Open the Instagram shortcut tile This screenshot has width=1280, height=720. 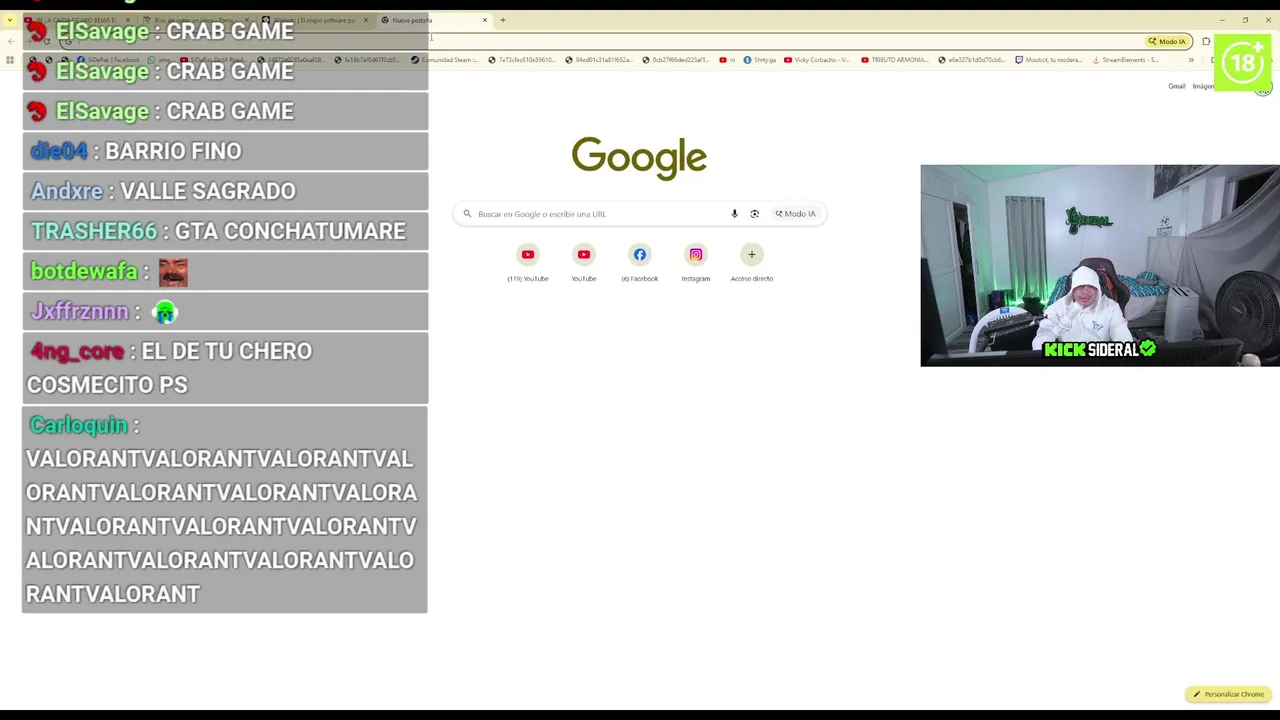[696, 264]
